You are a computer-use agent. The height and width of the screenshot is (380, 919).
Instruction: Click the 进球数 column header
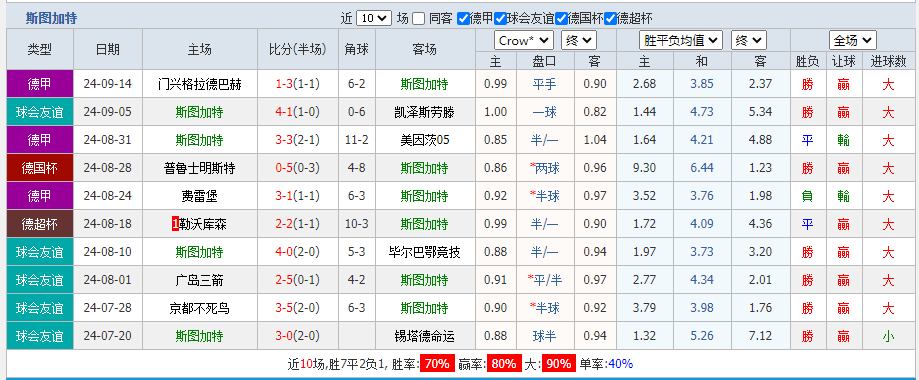pos(889,61)
